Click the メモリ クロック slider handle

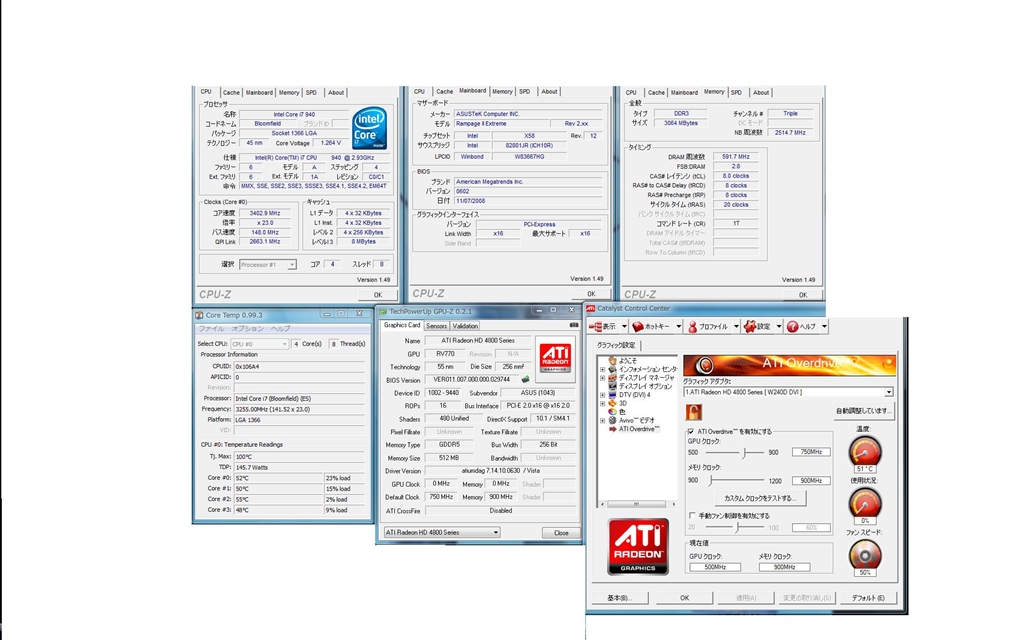coord(711,481)
